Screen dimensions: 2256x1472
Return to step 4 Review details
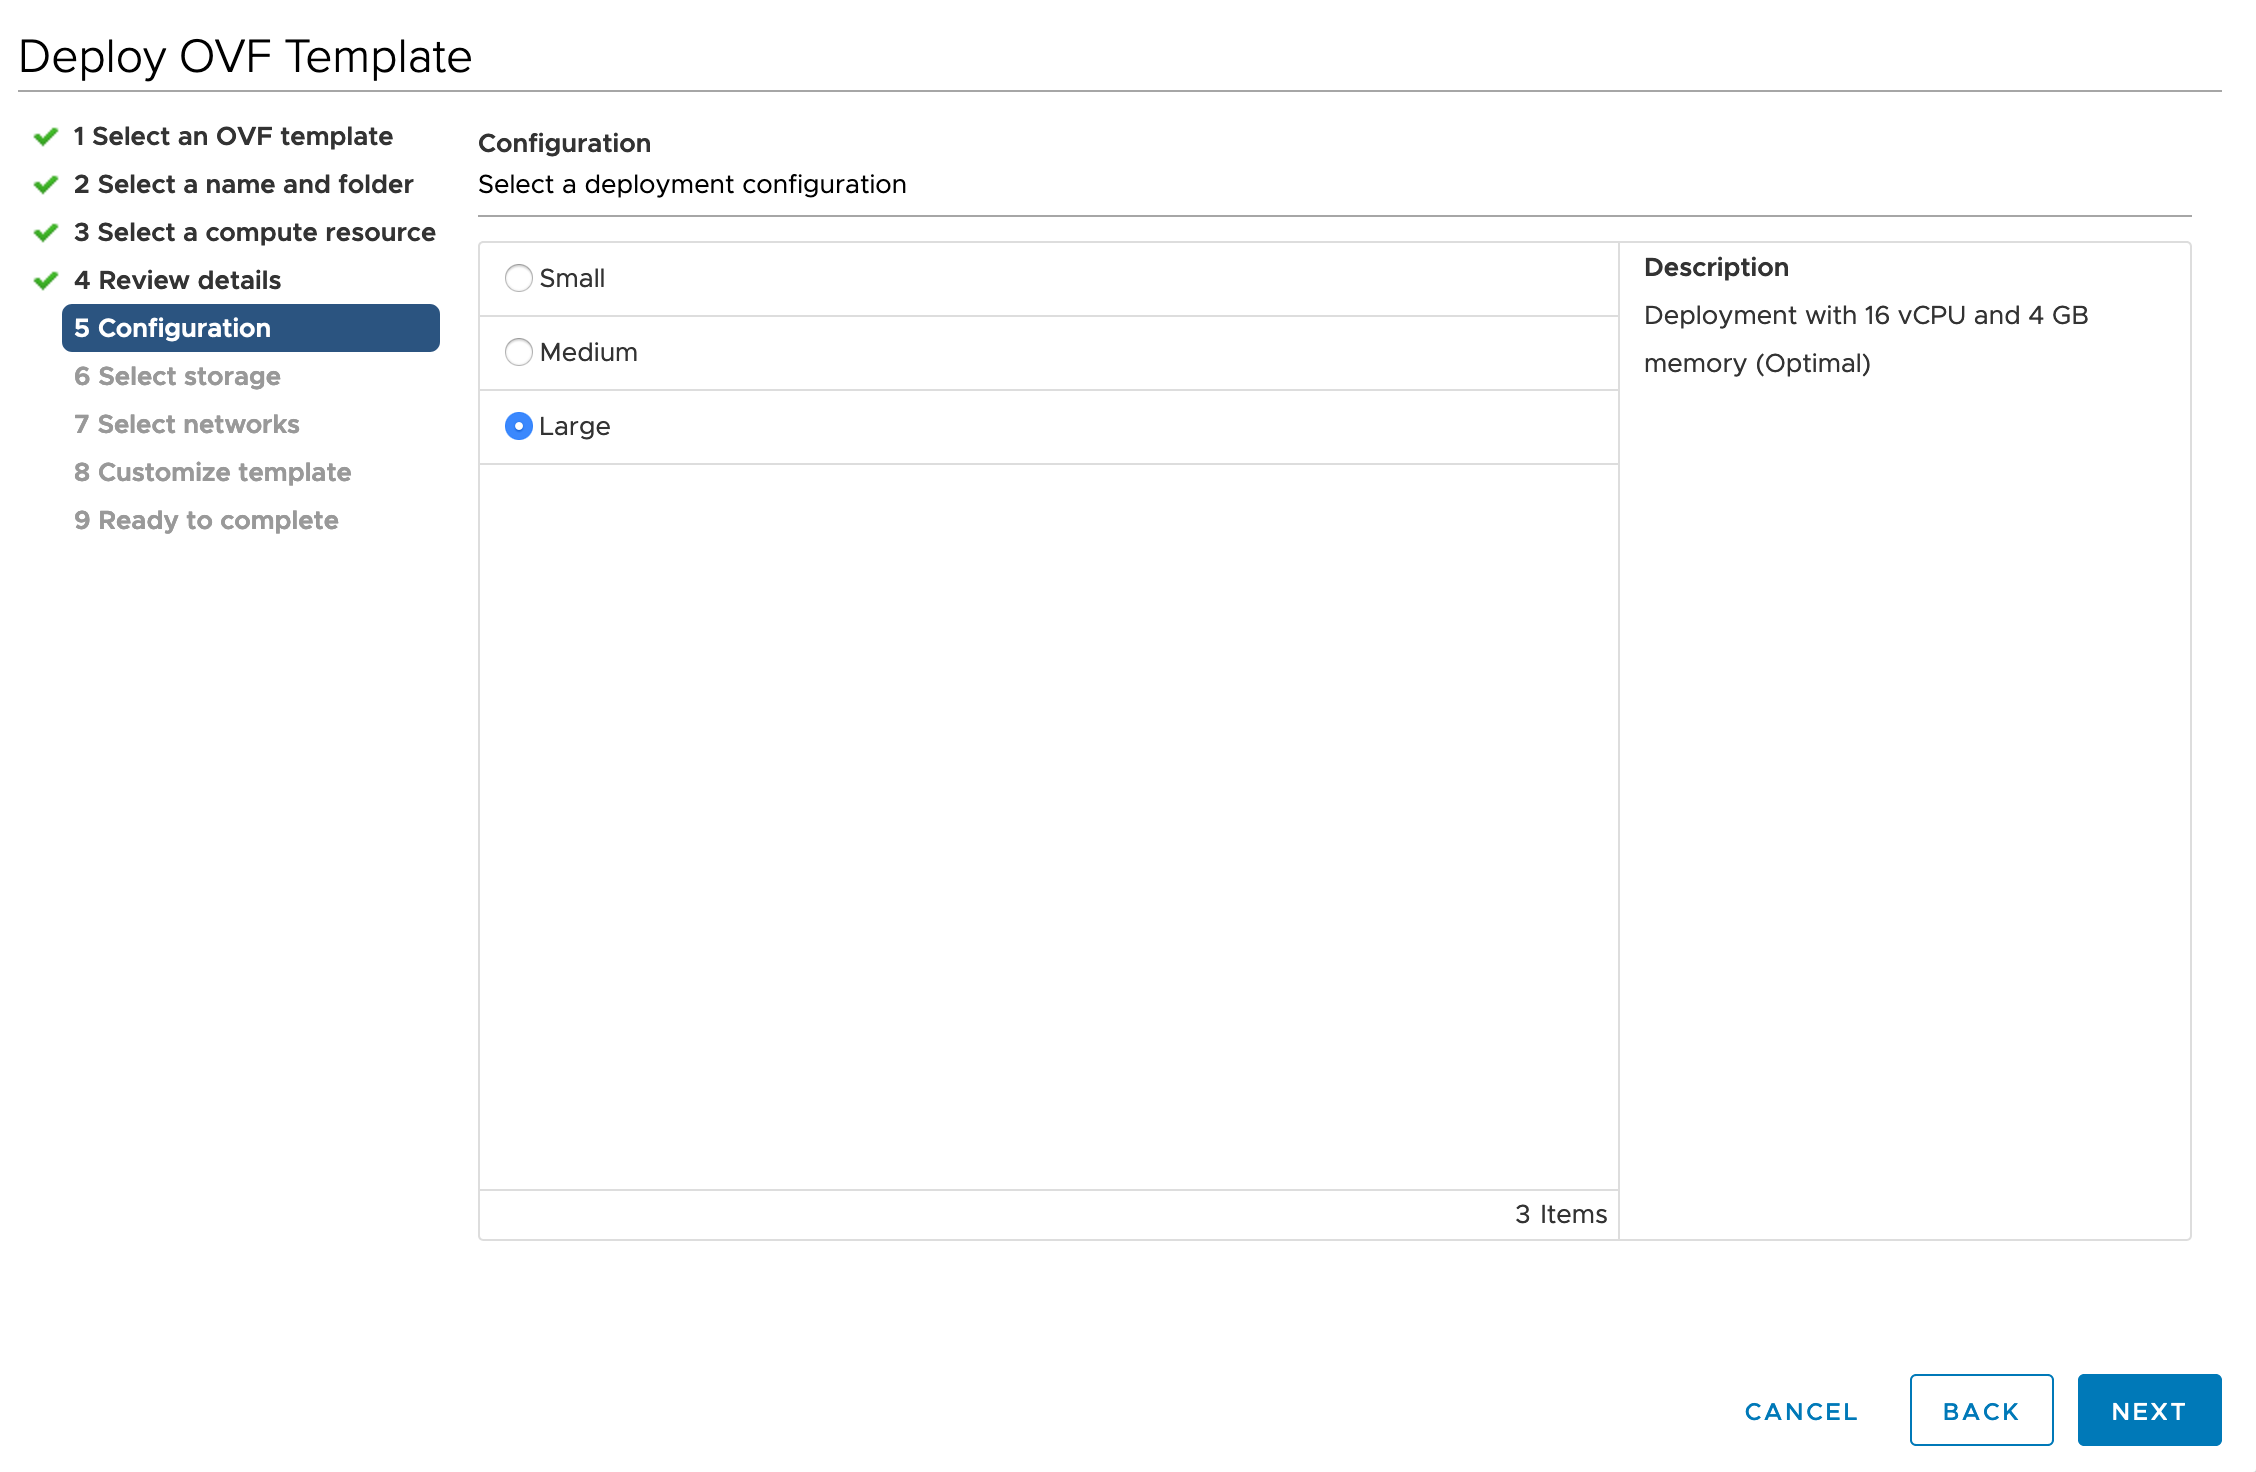(x=177, y=280)
